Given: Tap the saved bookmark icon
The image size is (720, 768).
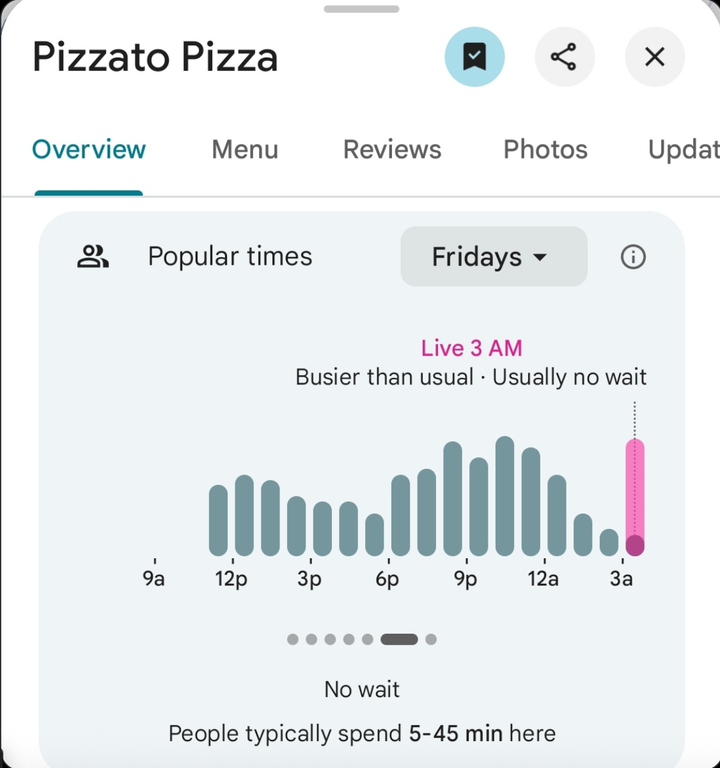Looking at the screenshot, I should [474, 57].
